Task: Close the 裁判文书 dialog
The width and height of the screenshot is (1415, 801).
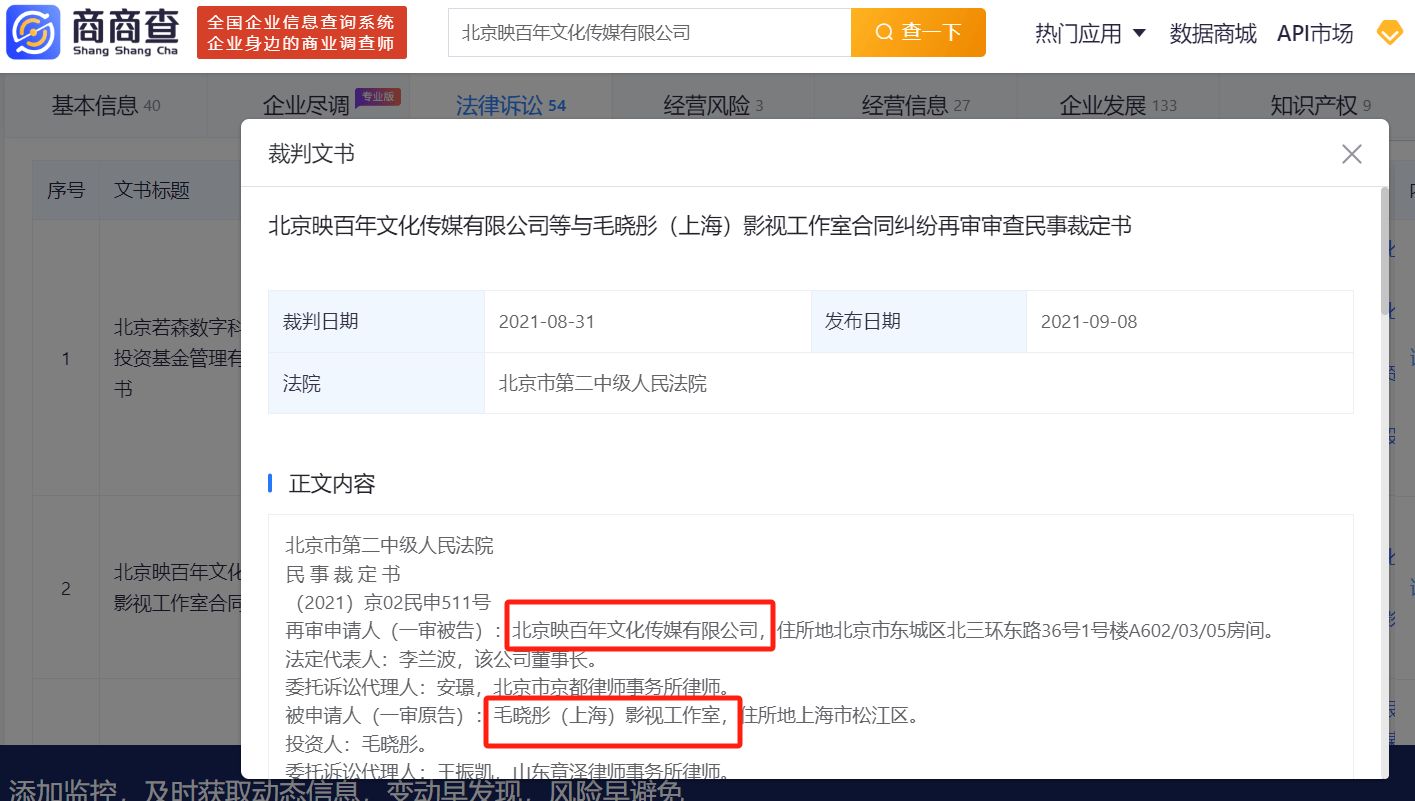Action: [x=1352, y=154]
